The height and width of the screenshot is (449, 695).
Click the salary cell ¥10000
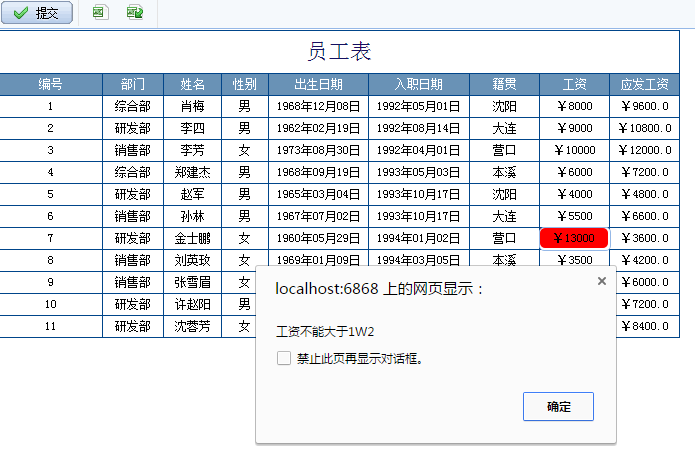click(574, 150)
